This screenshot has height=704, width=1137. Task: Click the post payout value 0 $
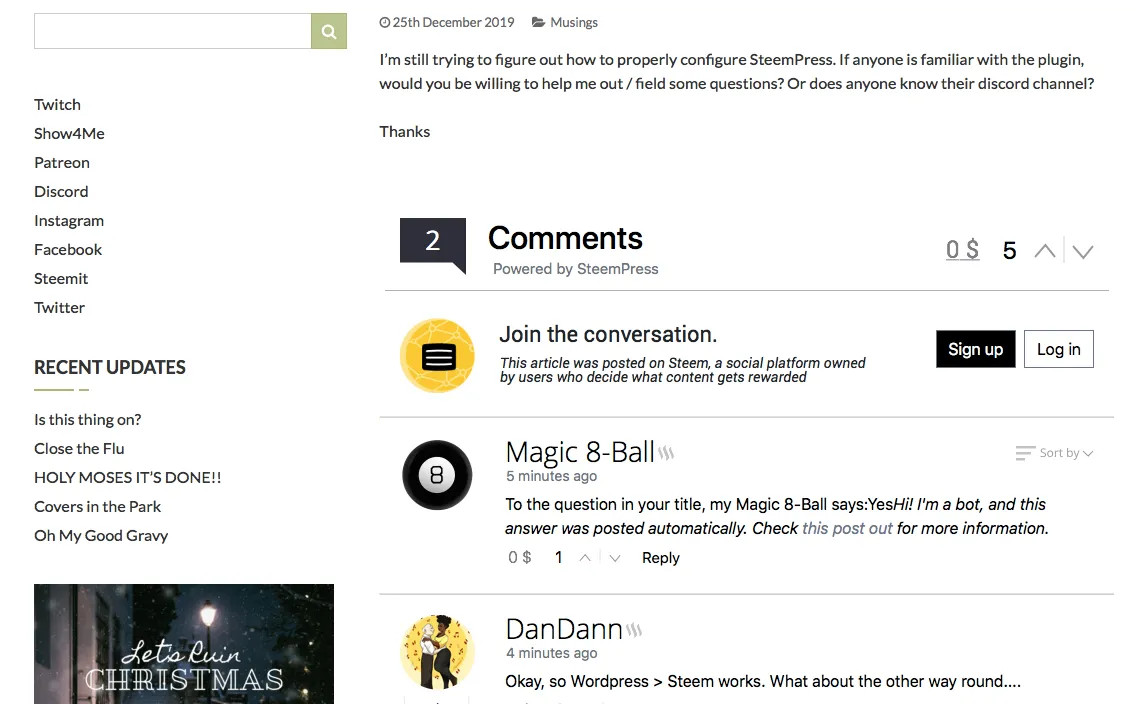tap(962, 250)
